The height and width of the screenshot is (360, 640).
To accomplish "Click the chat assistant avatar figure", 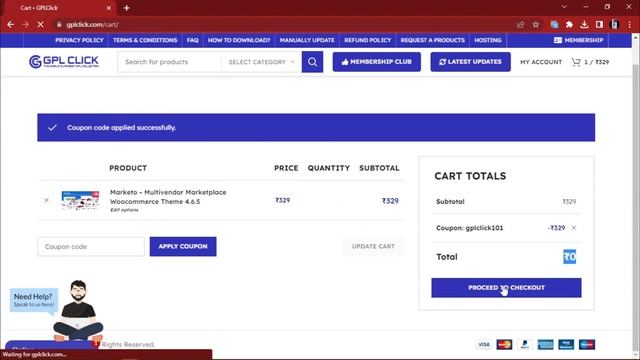I will click(78, 311).
